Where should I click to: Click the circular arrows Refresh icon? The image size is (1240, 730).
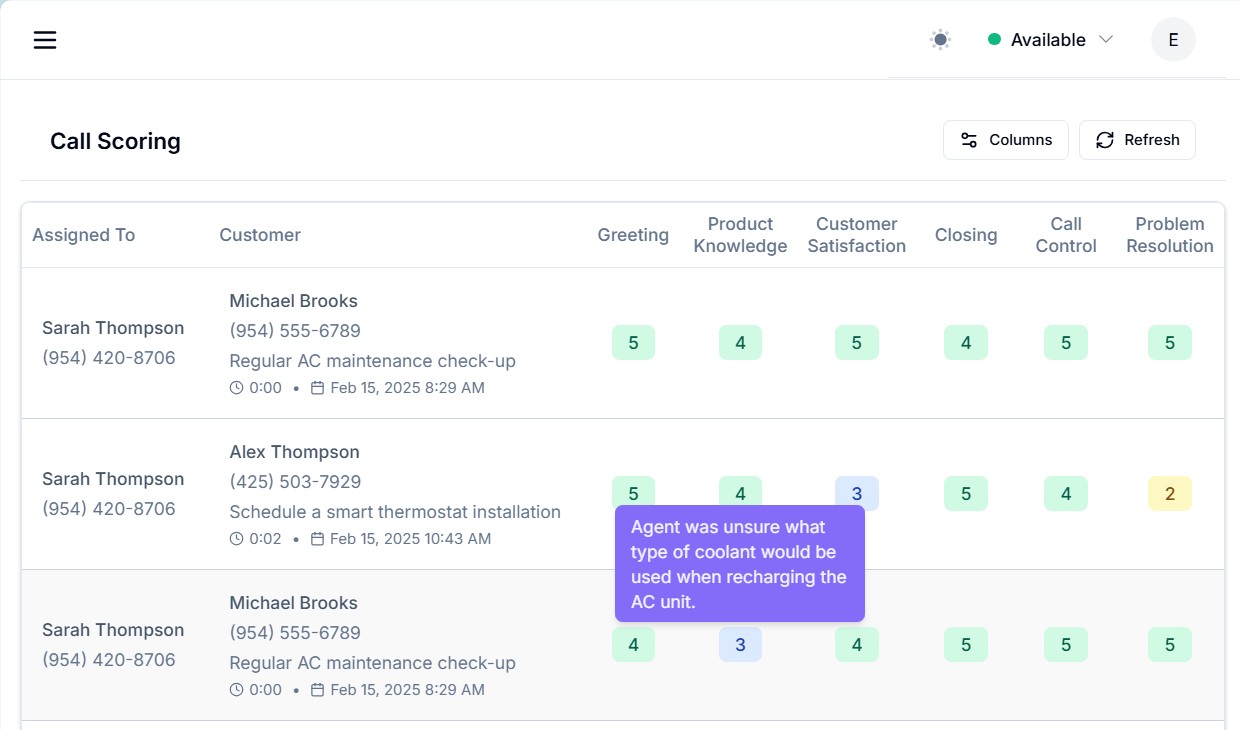tap(1104, 140)
